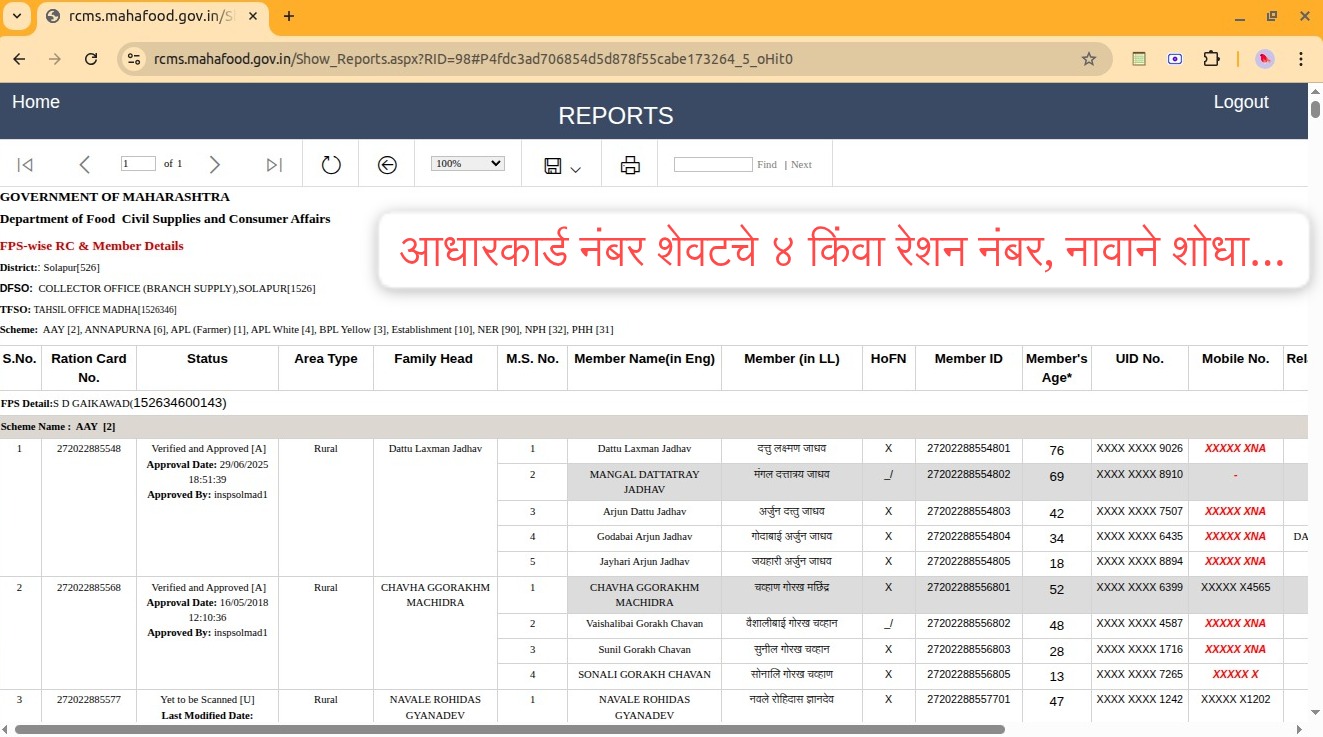Bookmark this page with star icon
Image resolution: width=1323 pixels, height=737 pixels.
pyautogui.click(x=1089, y=59)
